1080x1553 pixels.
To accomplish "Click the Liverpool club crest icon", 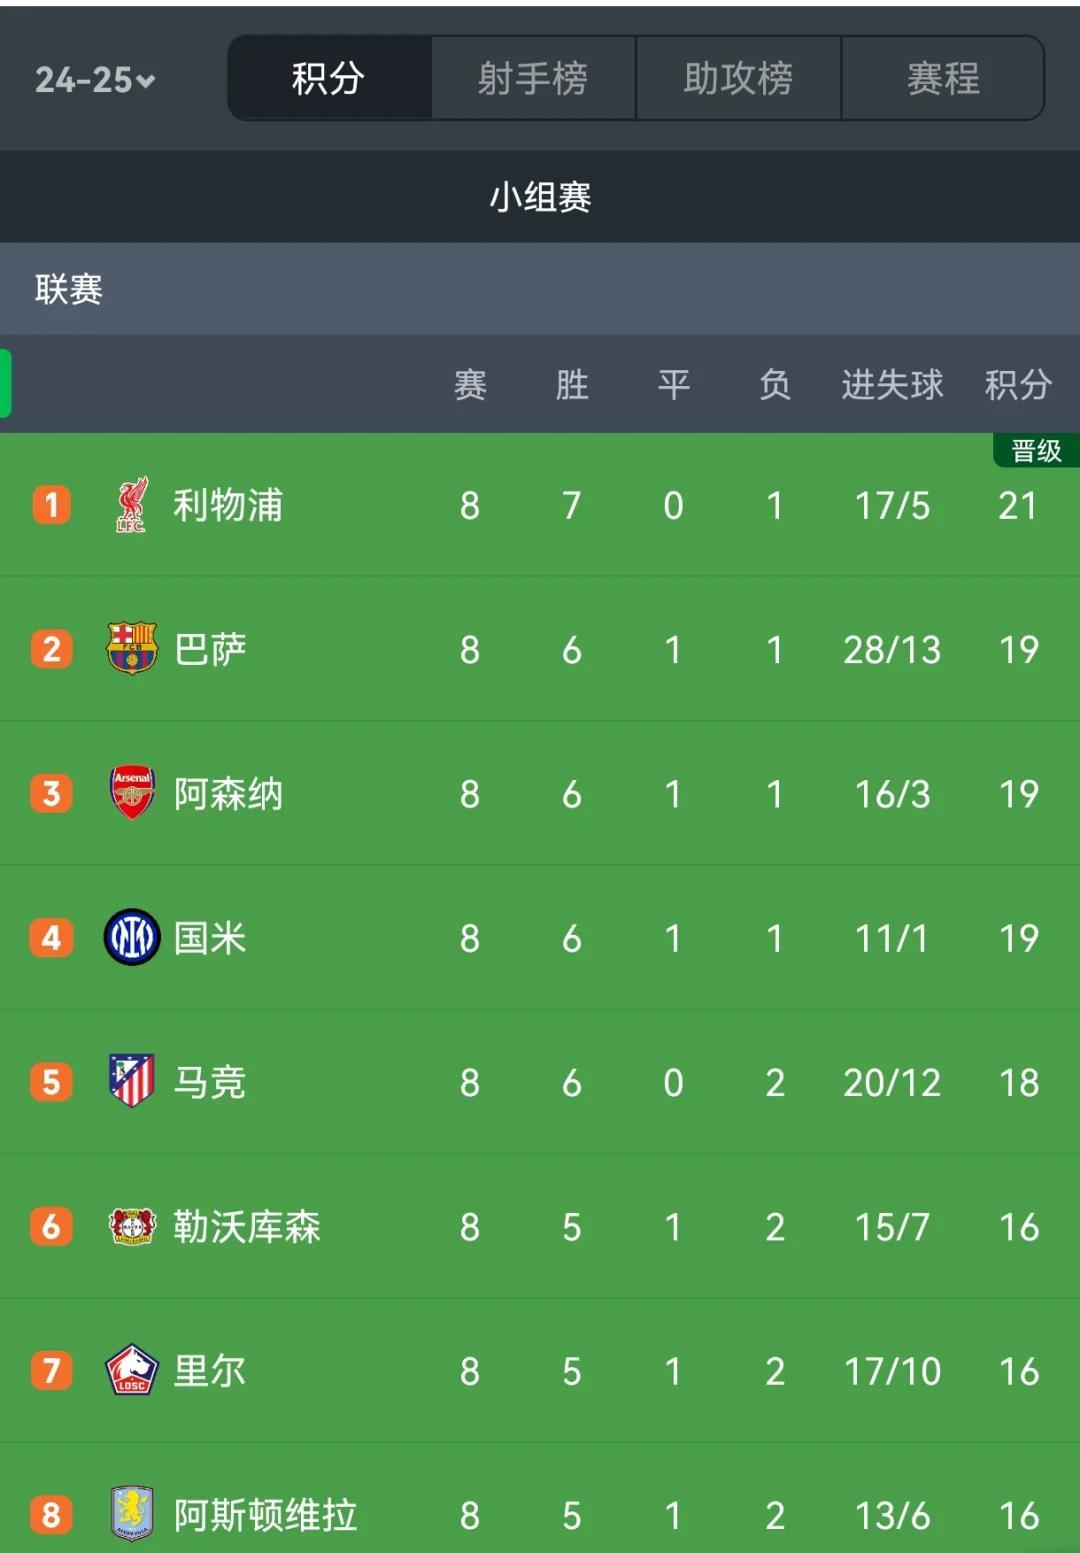I will 128,505.
